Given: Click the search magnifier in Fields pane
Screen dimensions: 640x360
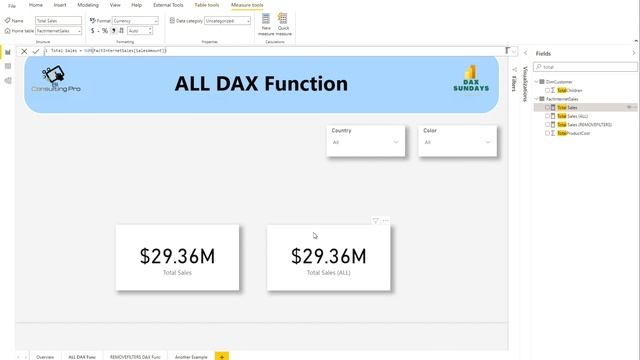Looking at the screenshot, I should click(x=539, y=67).
